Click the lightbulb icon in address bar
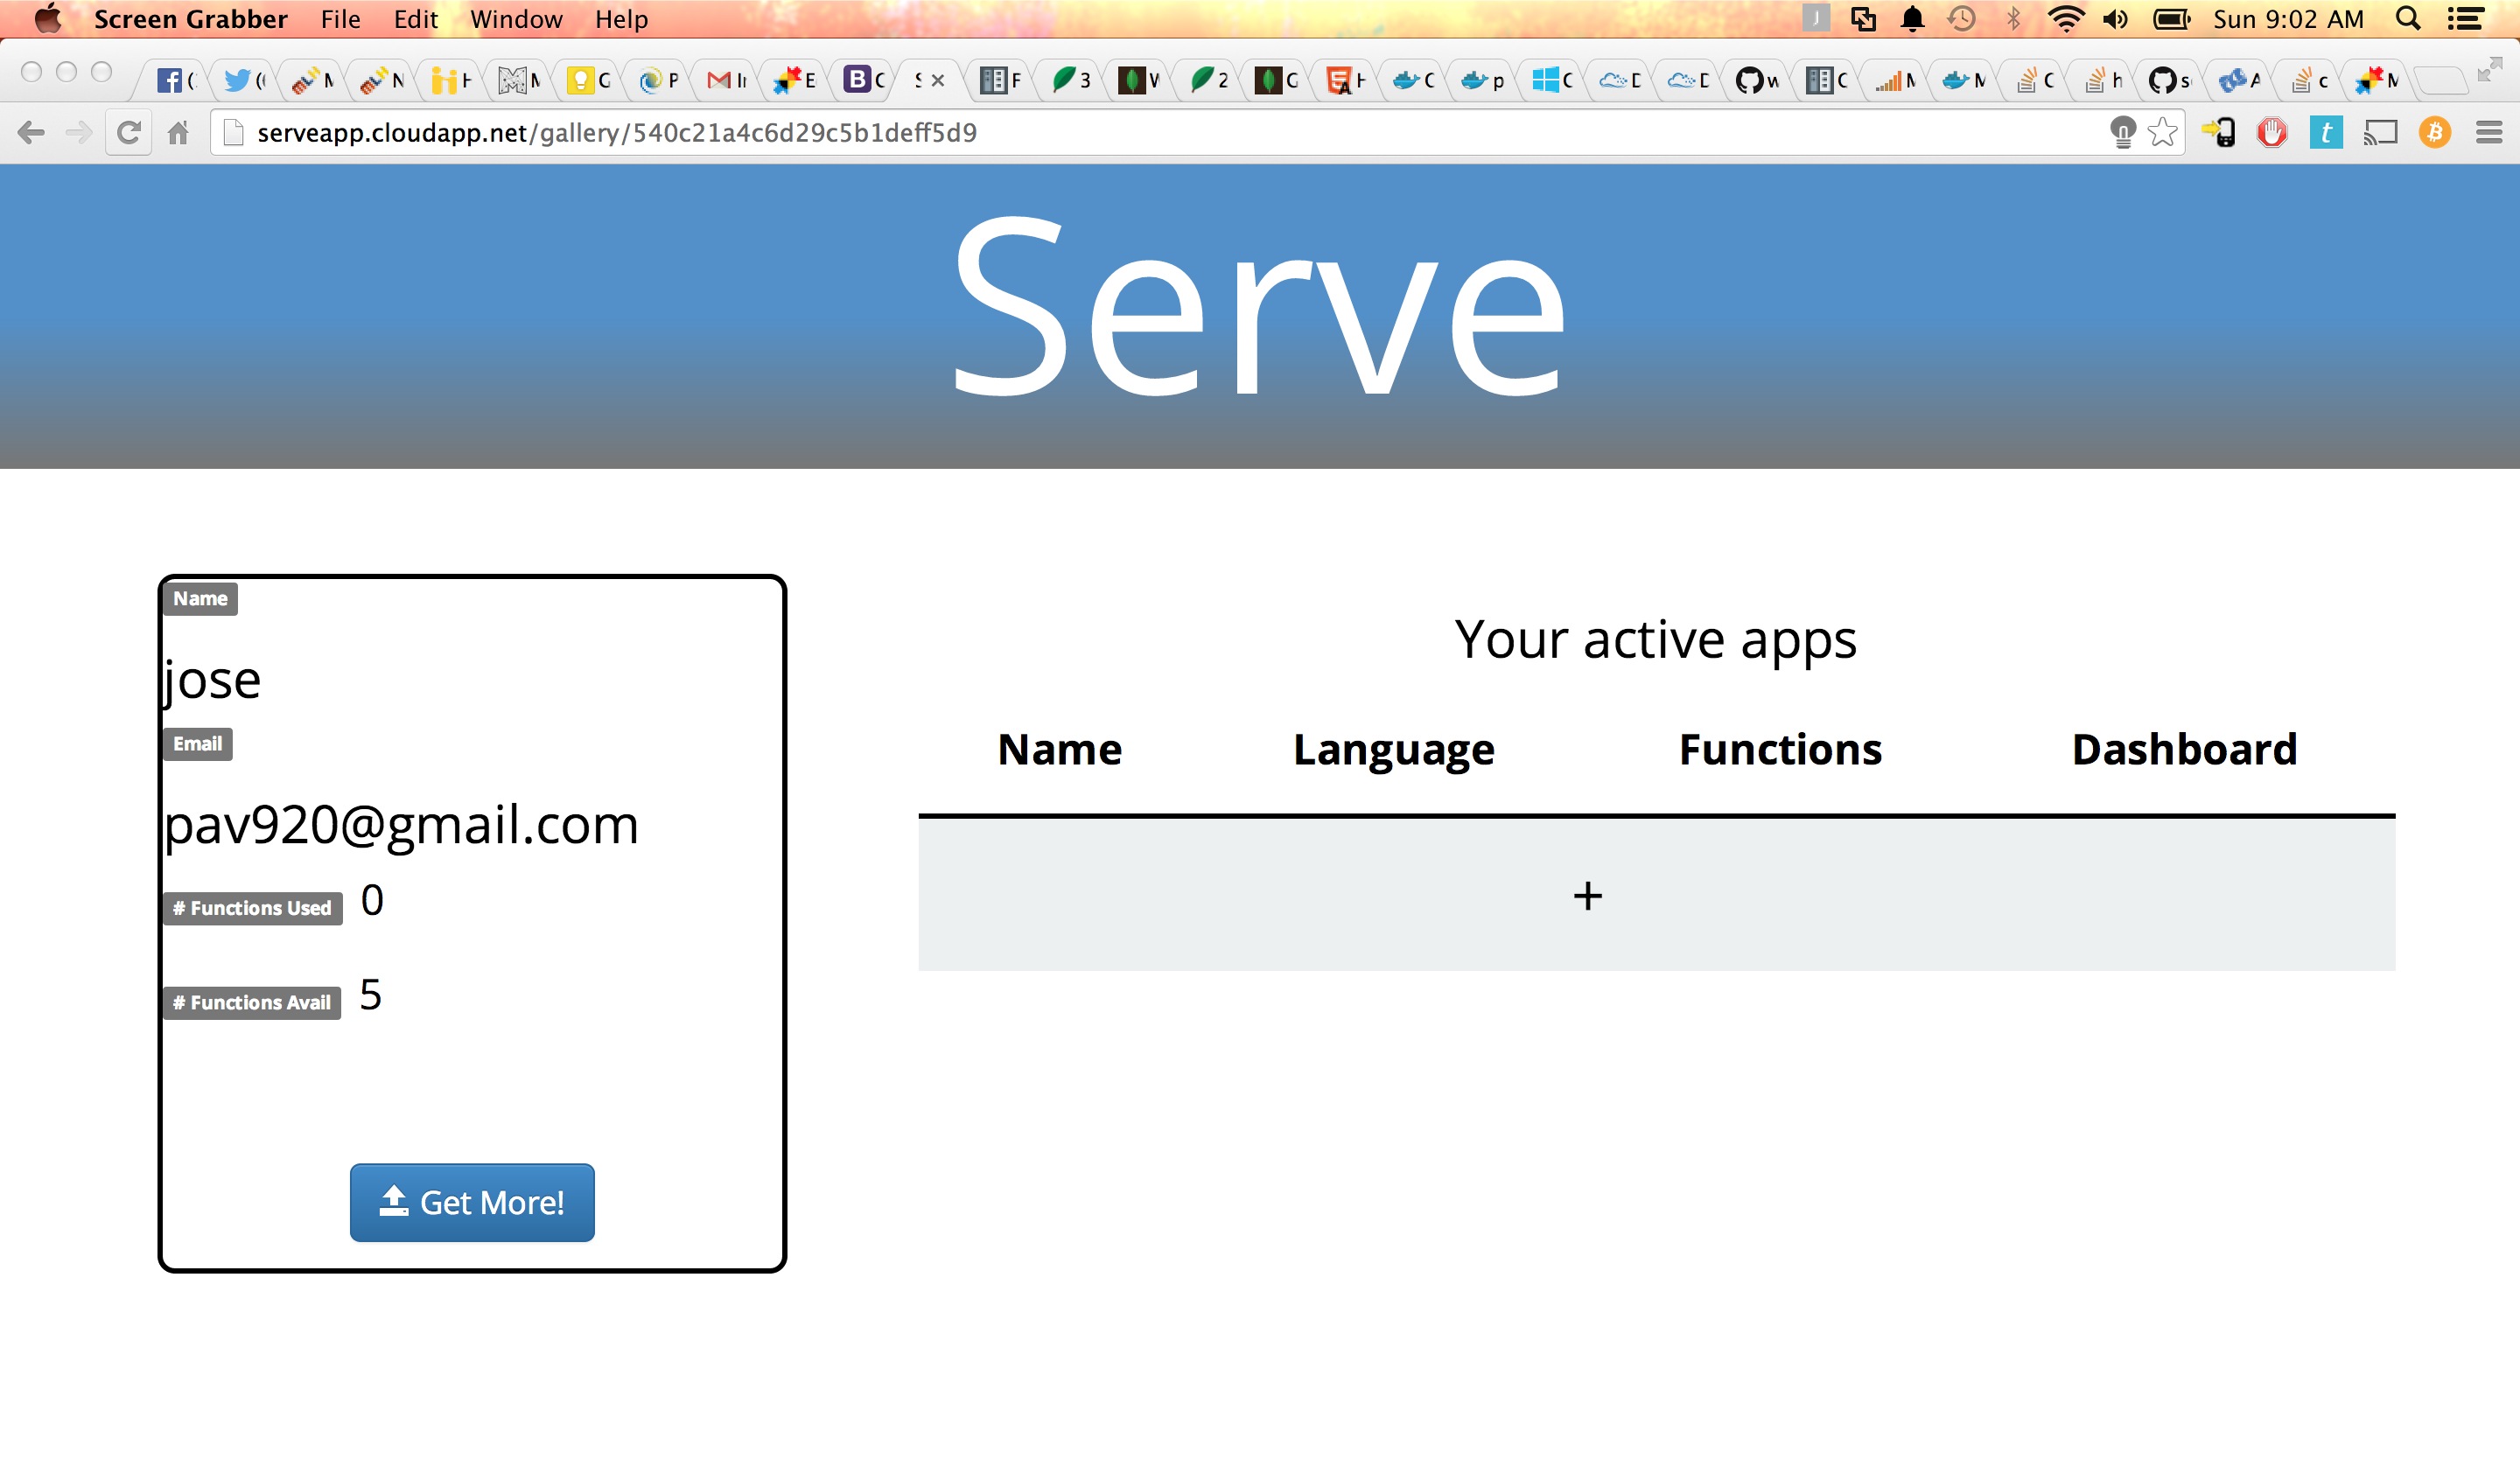Image resolution: width=2520 pixels, height=1480 pixels. point(2122,132)
